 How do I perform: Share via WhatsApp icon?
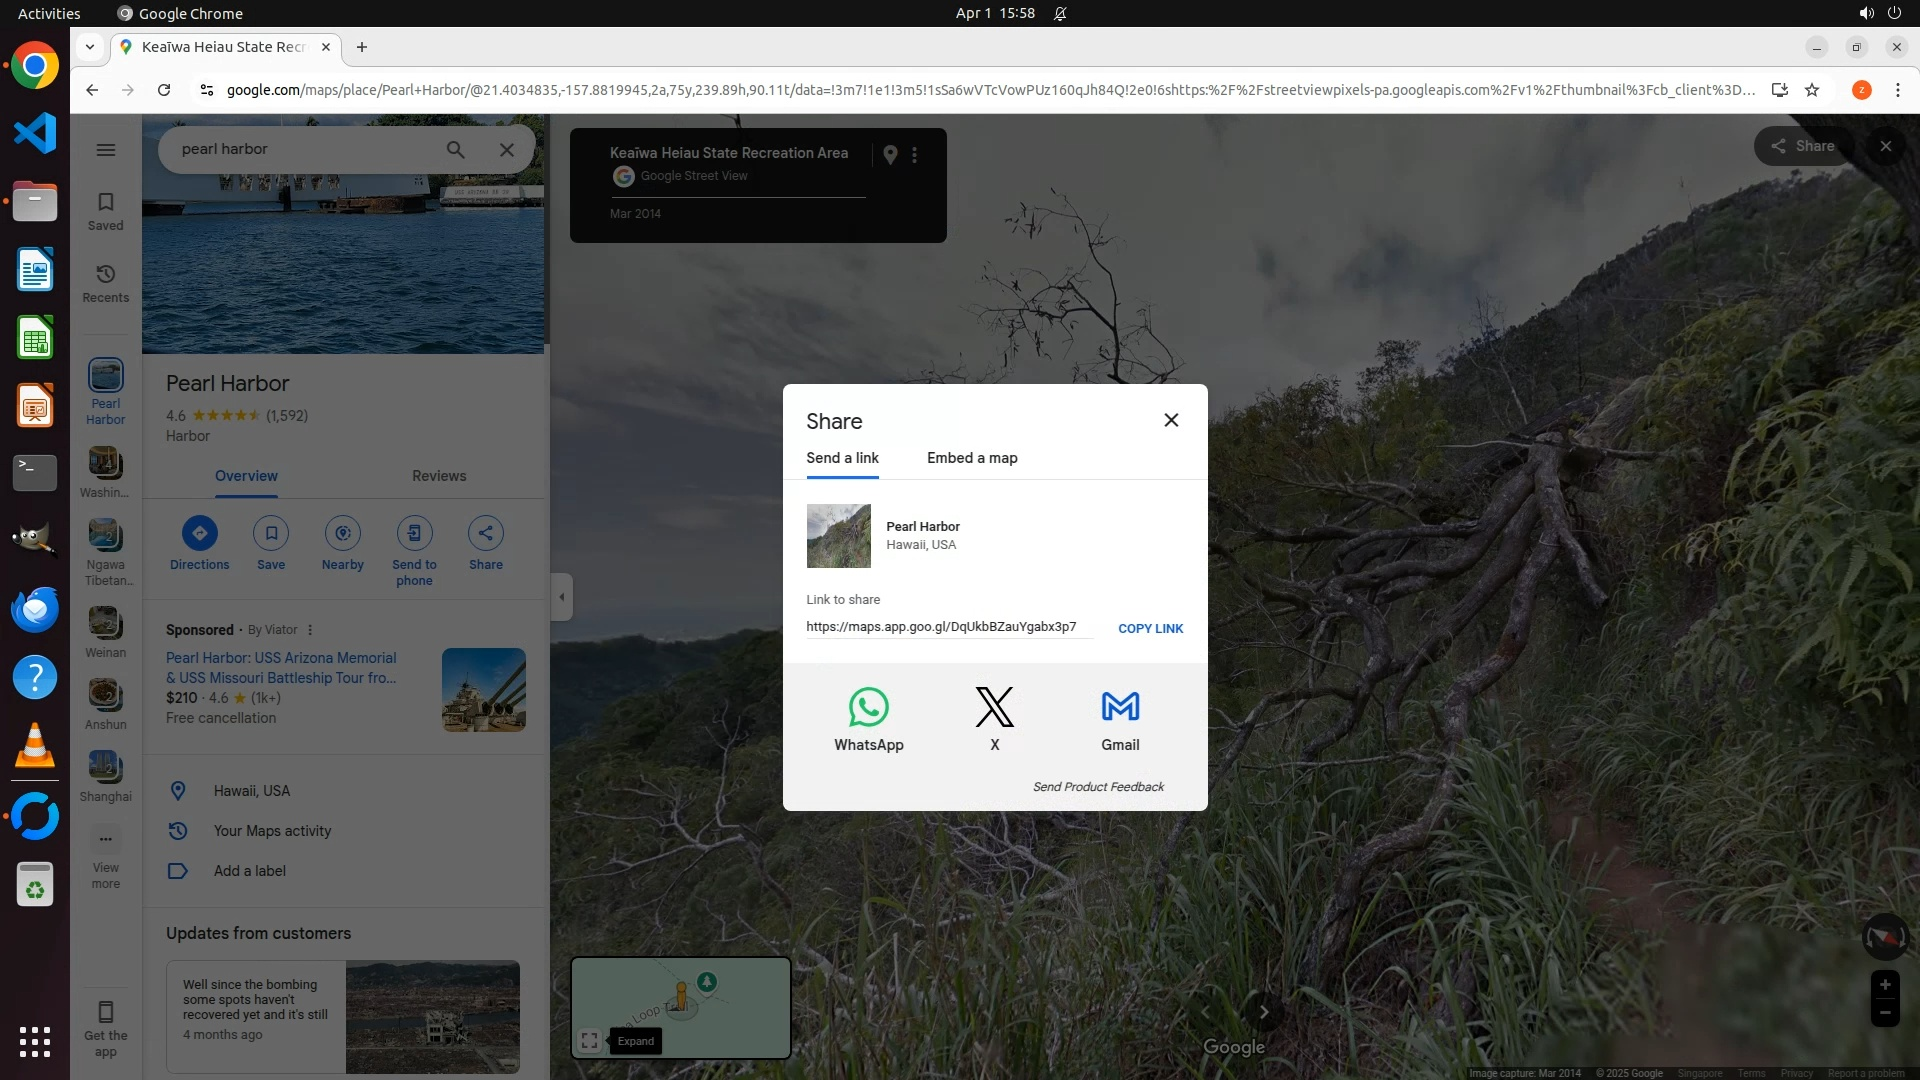868,707
